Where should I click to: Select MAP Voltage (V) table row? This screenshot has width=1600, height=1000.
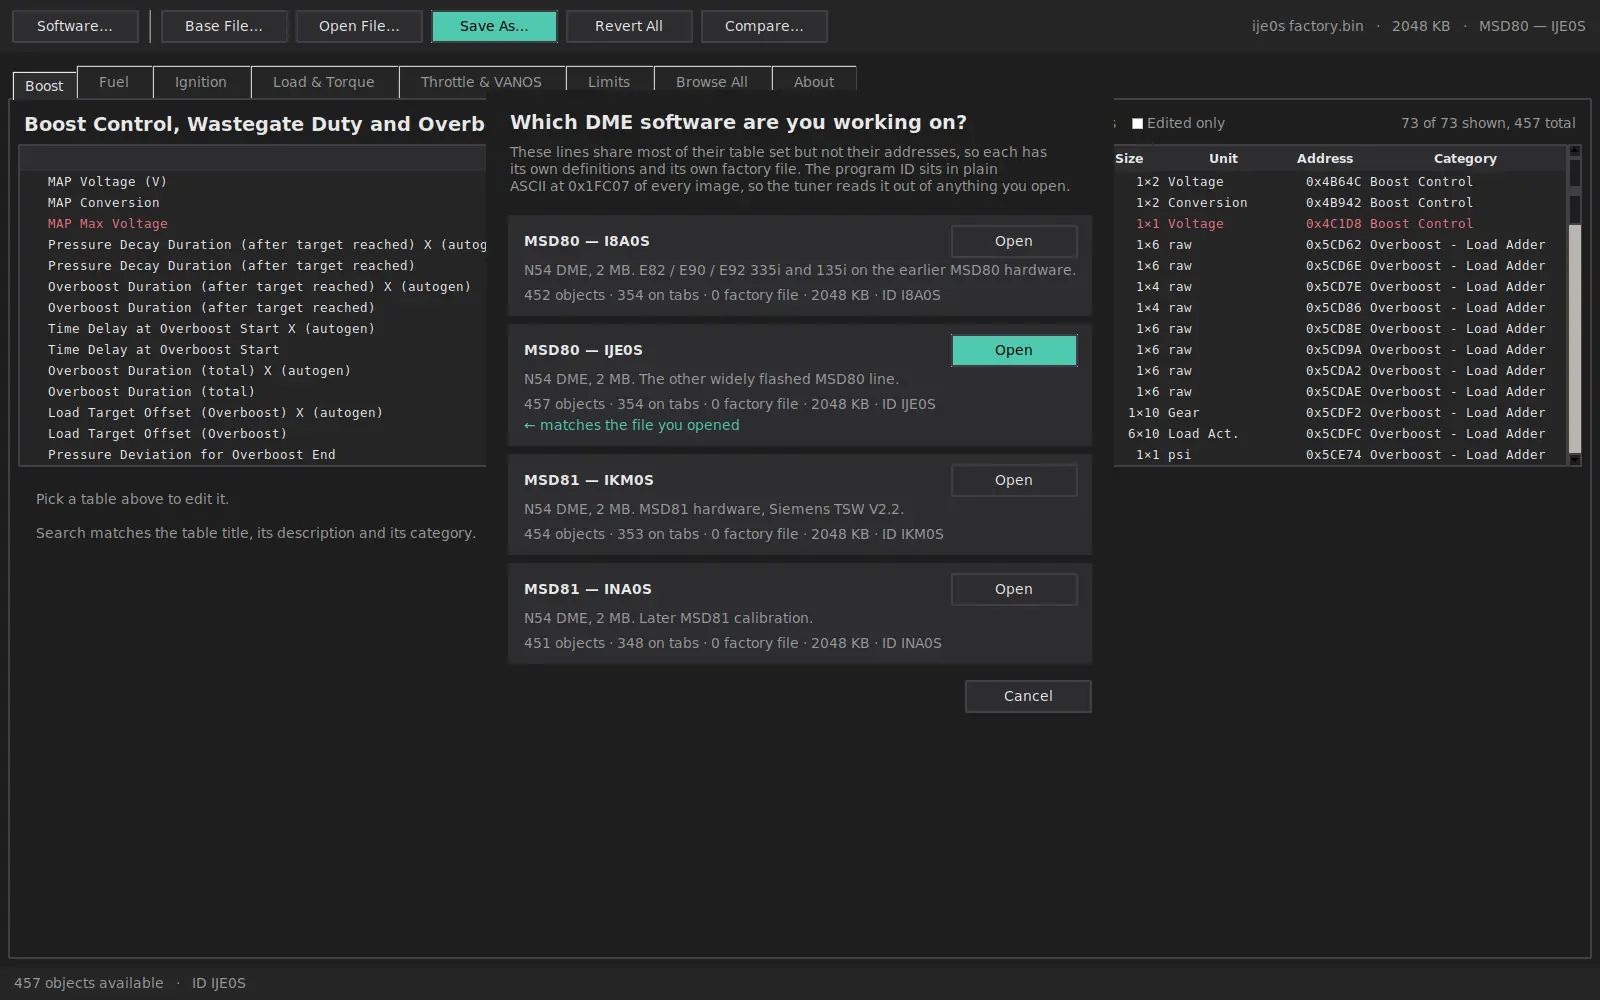click(254, 182)
